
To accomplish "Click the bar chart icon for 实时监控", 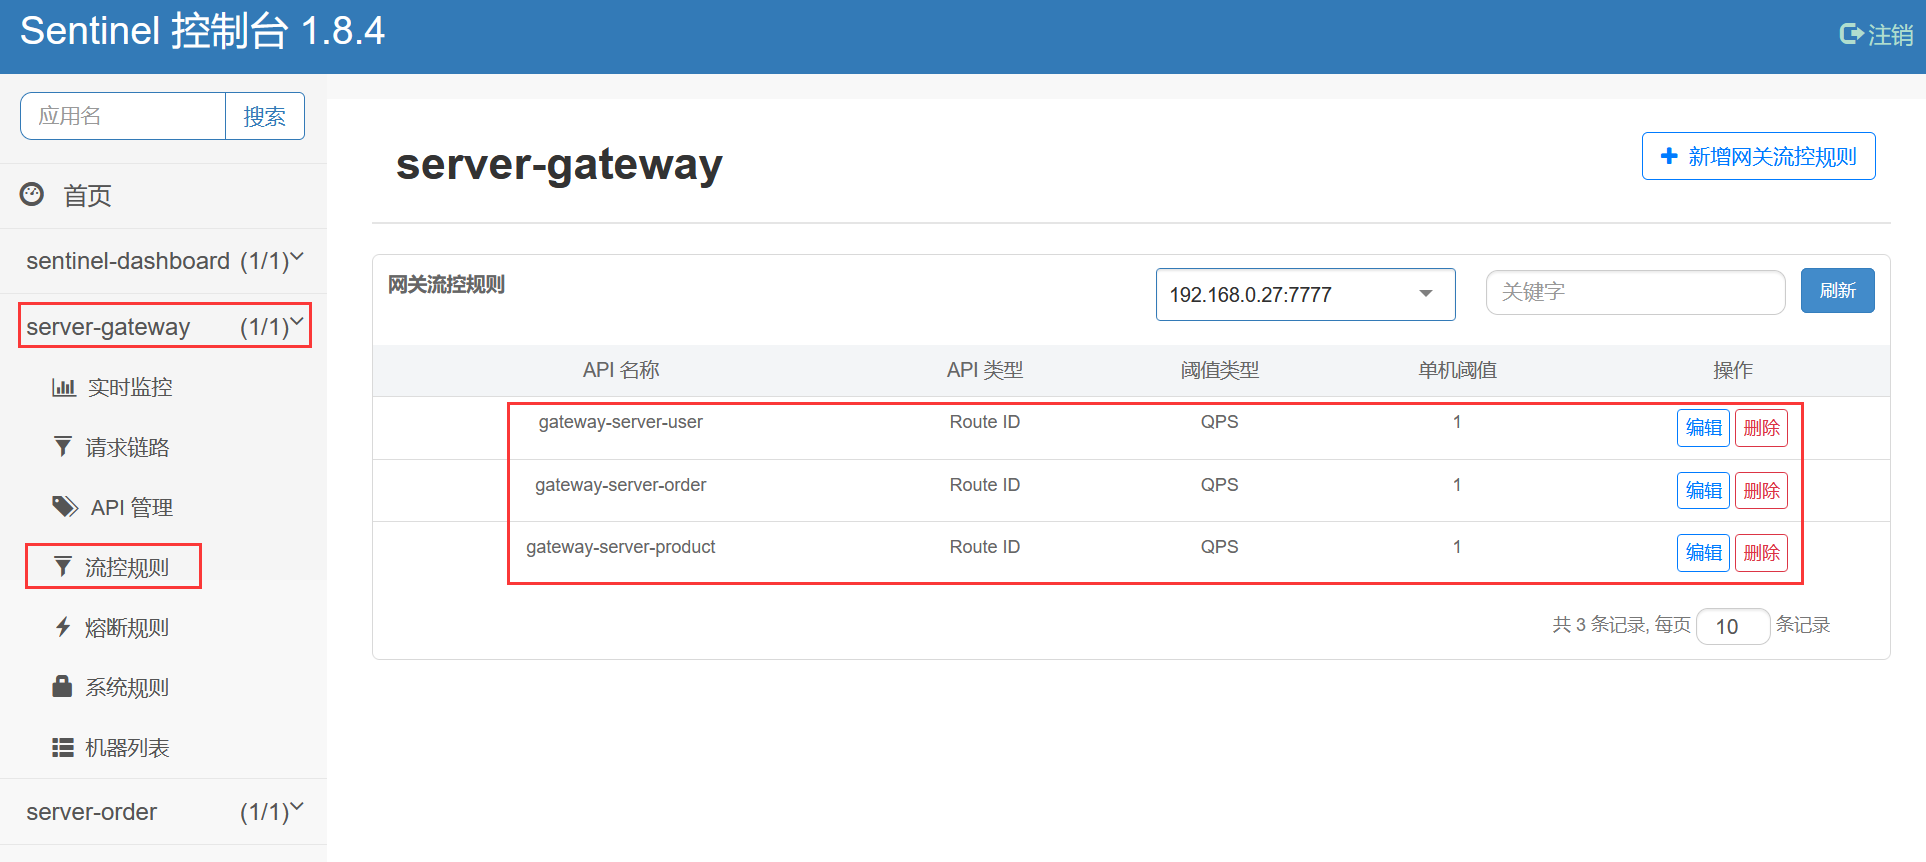I will [x=63, y=387].
